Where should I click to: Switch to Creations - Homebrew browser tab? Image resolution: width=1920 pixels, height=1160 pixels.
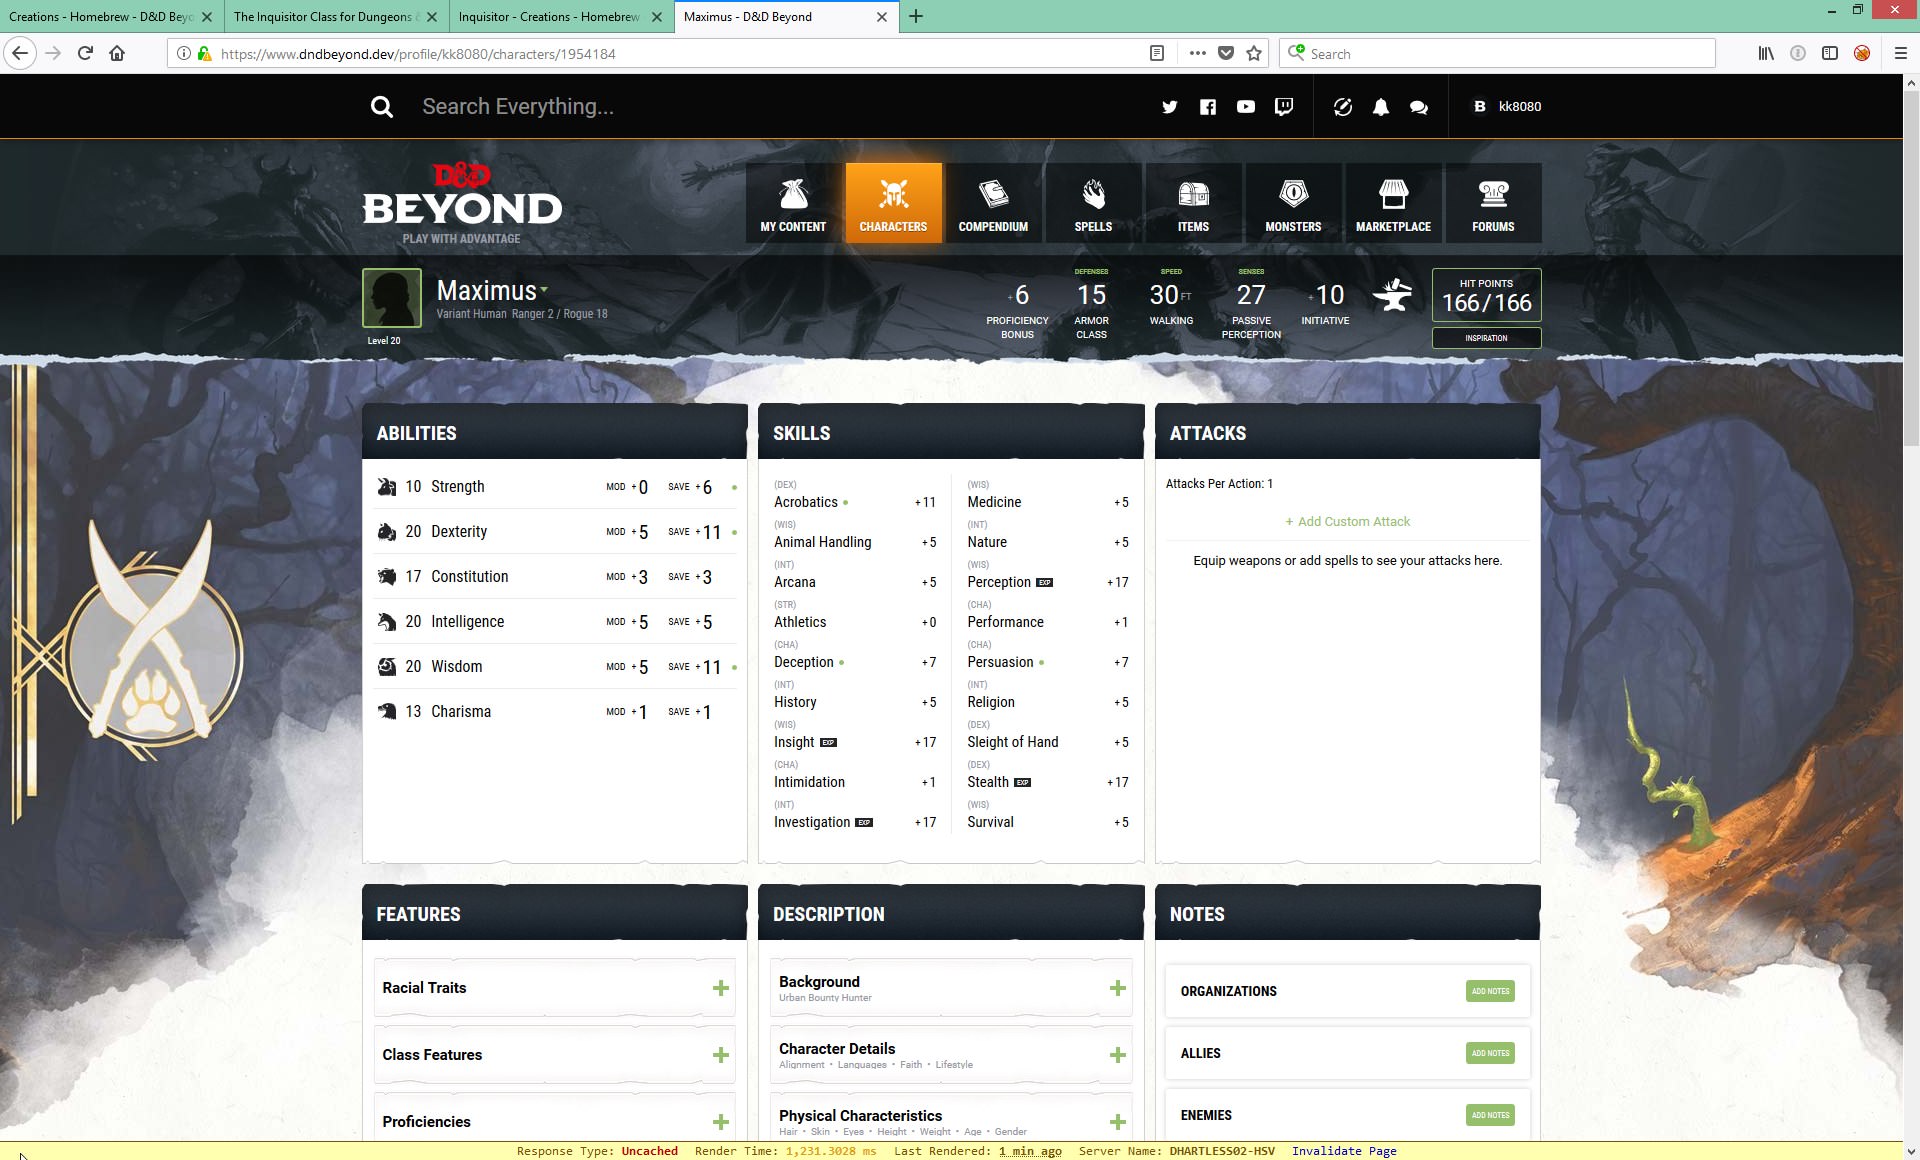[110, 17]
